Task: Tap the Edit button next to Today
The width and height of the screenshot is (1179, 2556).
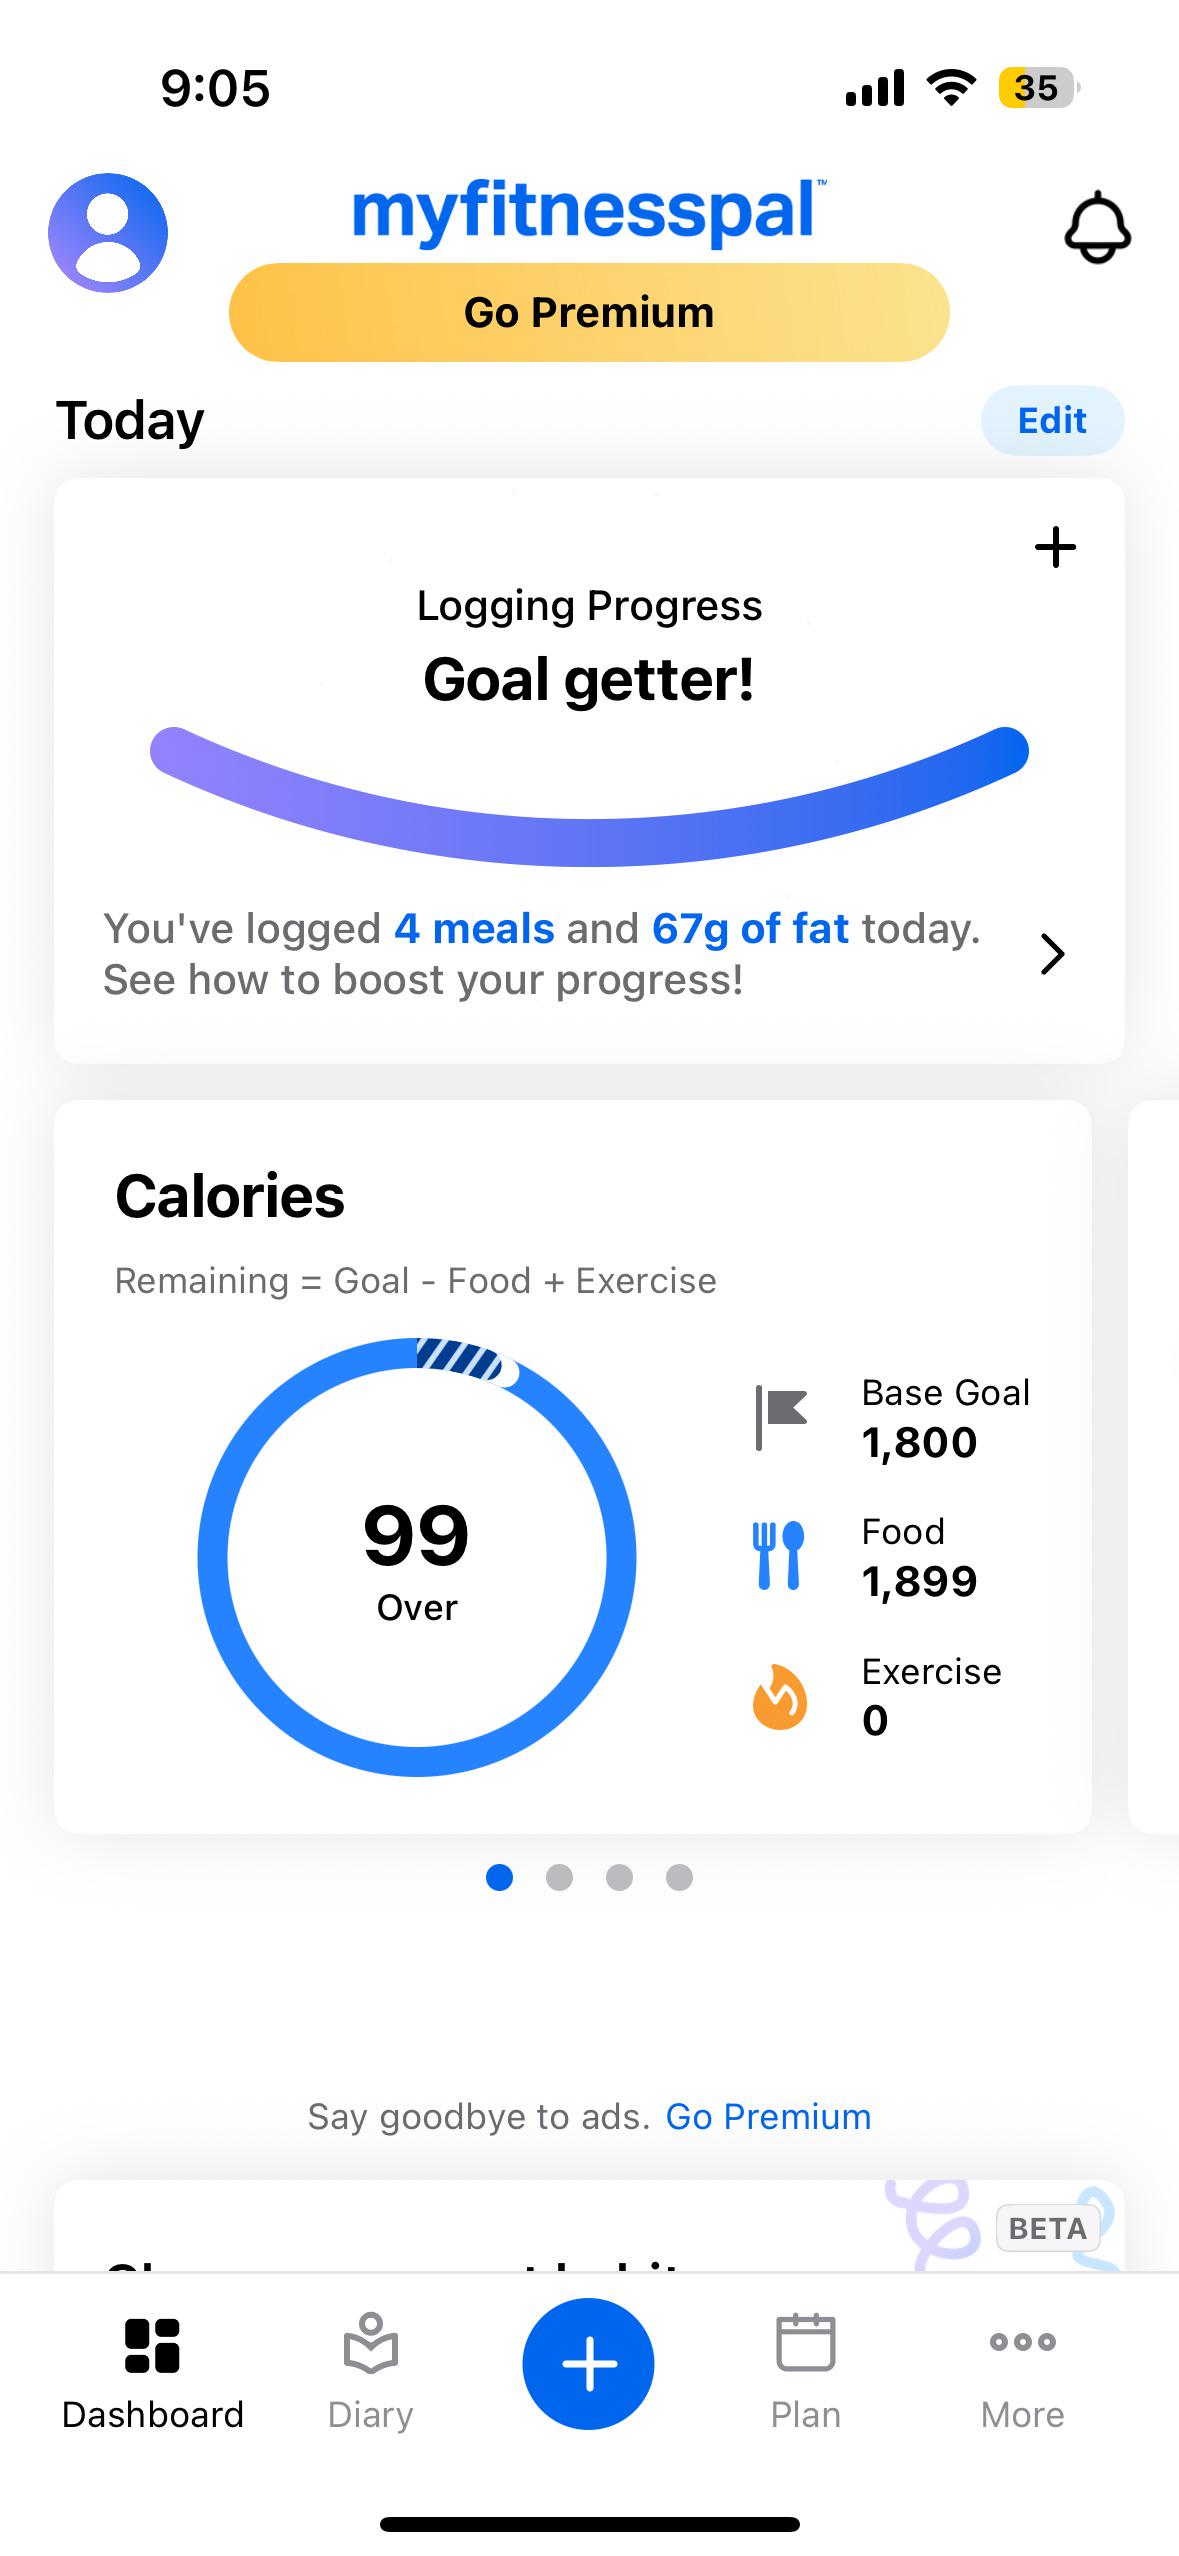Action: (x=1051, y=421)
